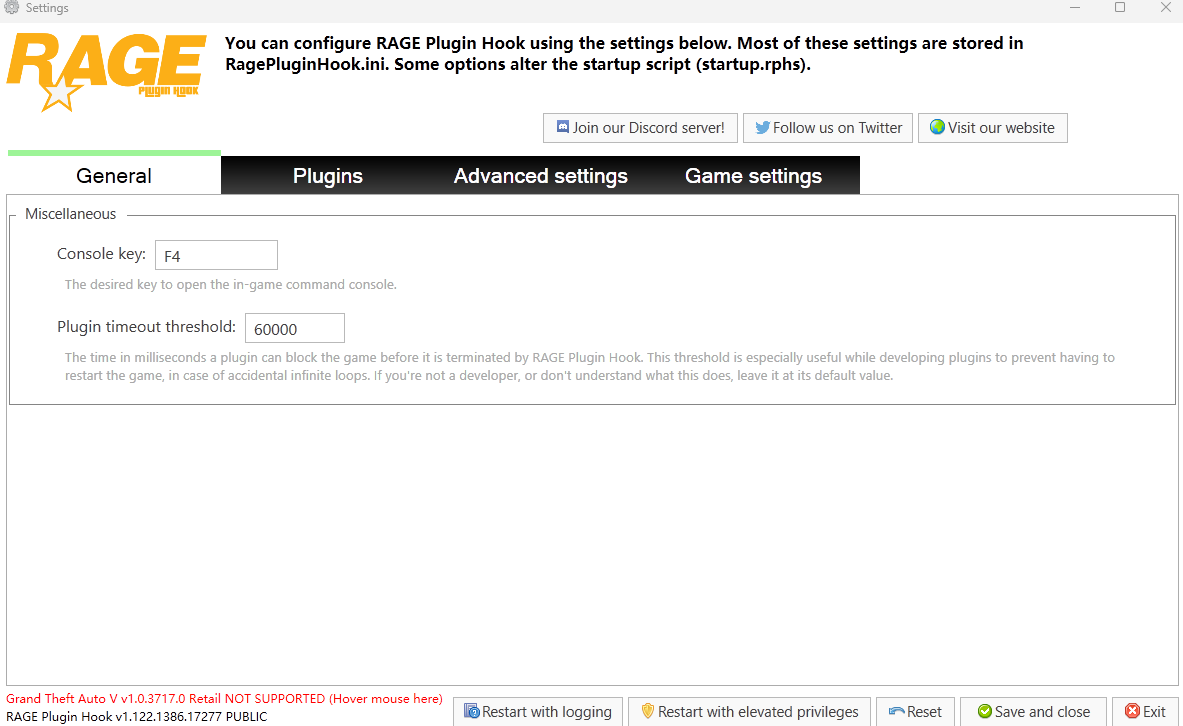Go to the Advanced settings tab

(540, 176)
